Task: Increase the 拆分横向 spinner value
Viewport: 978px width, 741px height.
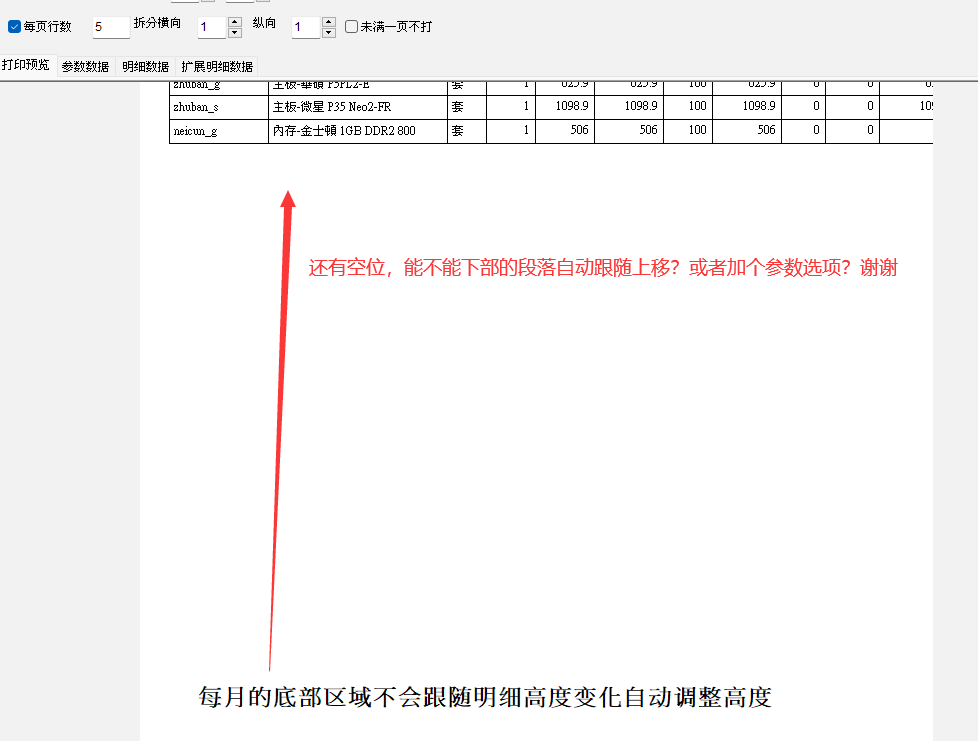Action: (x=235, y=22)
